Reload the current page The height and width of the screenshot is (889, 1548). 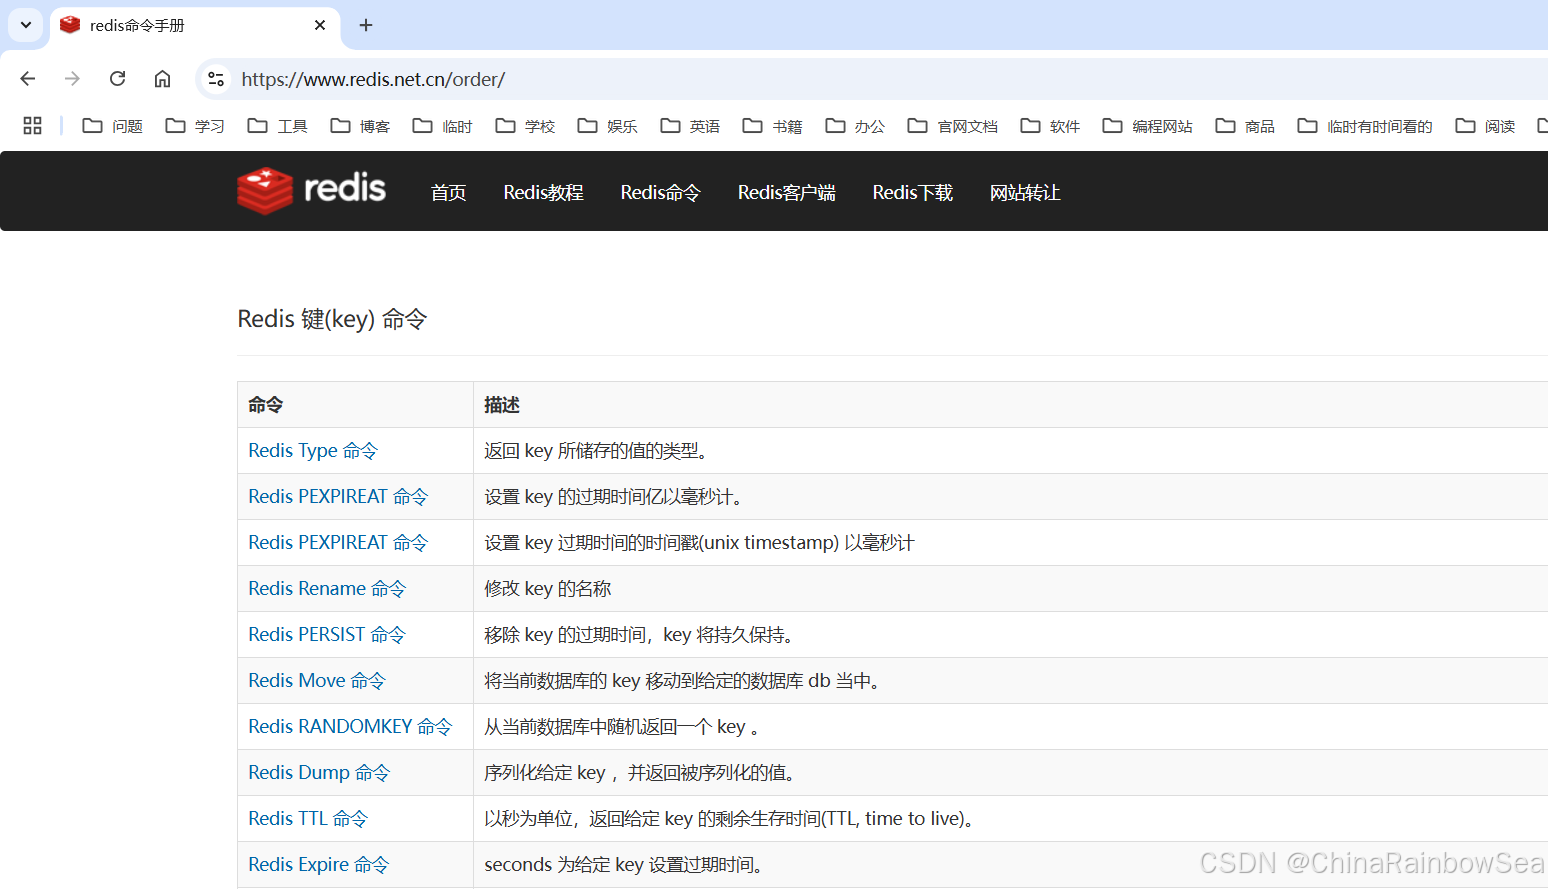117,79
